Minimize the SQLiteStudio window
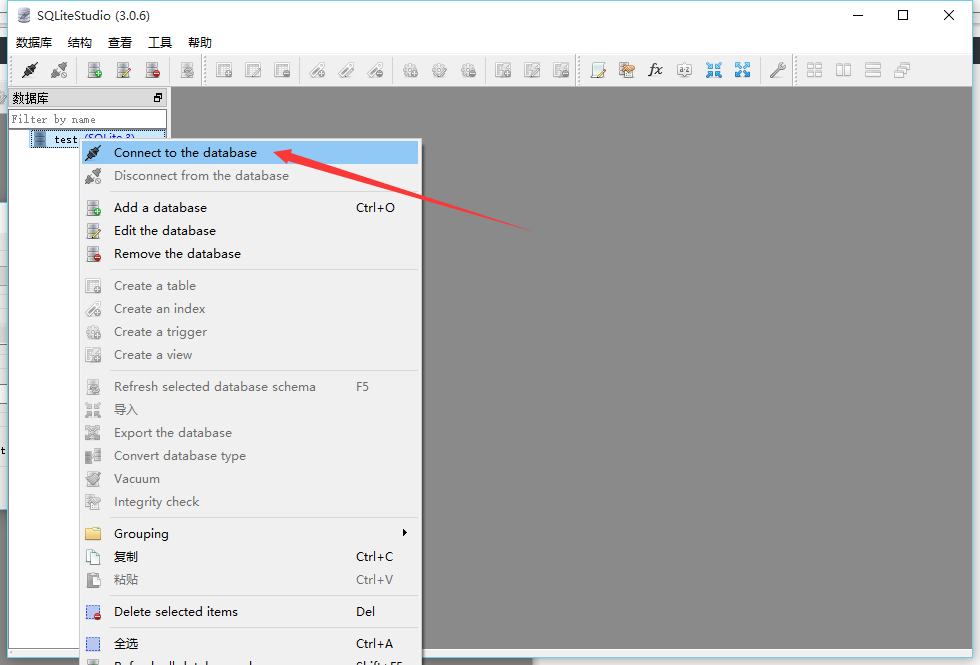The image size is (980, 665). [x=858, y=15]
